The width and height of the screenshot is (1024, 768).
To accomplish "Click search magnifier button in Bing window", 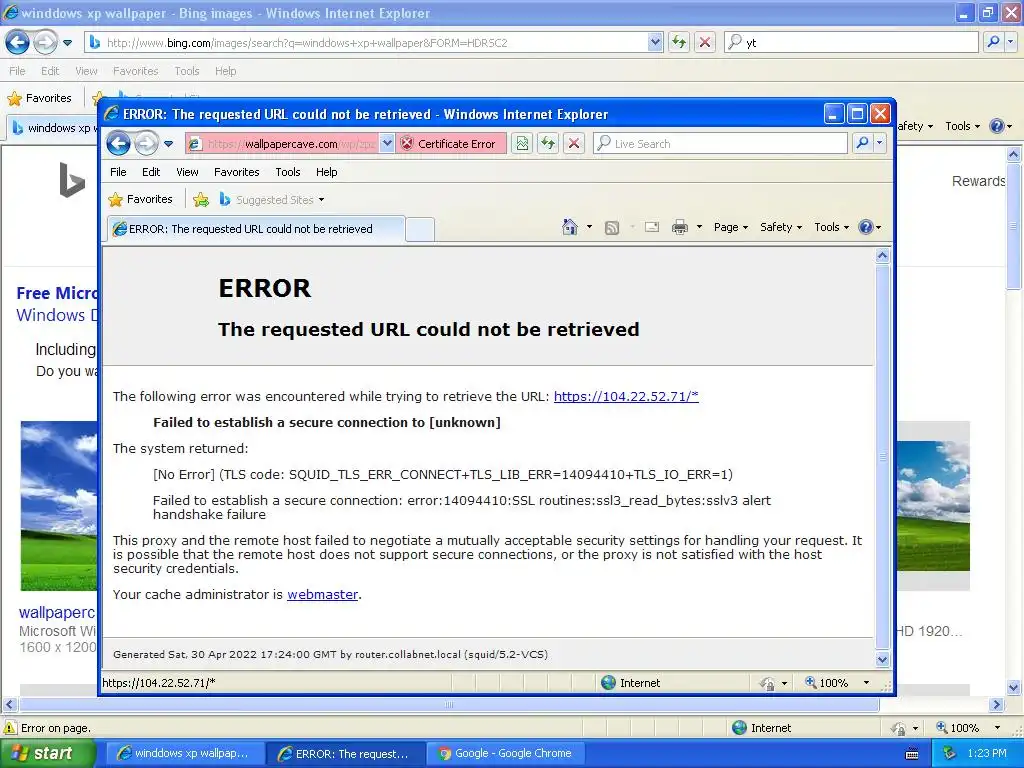I will pyautogui.click(x=993, y=42).
